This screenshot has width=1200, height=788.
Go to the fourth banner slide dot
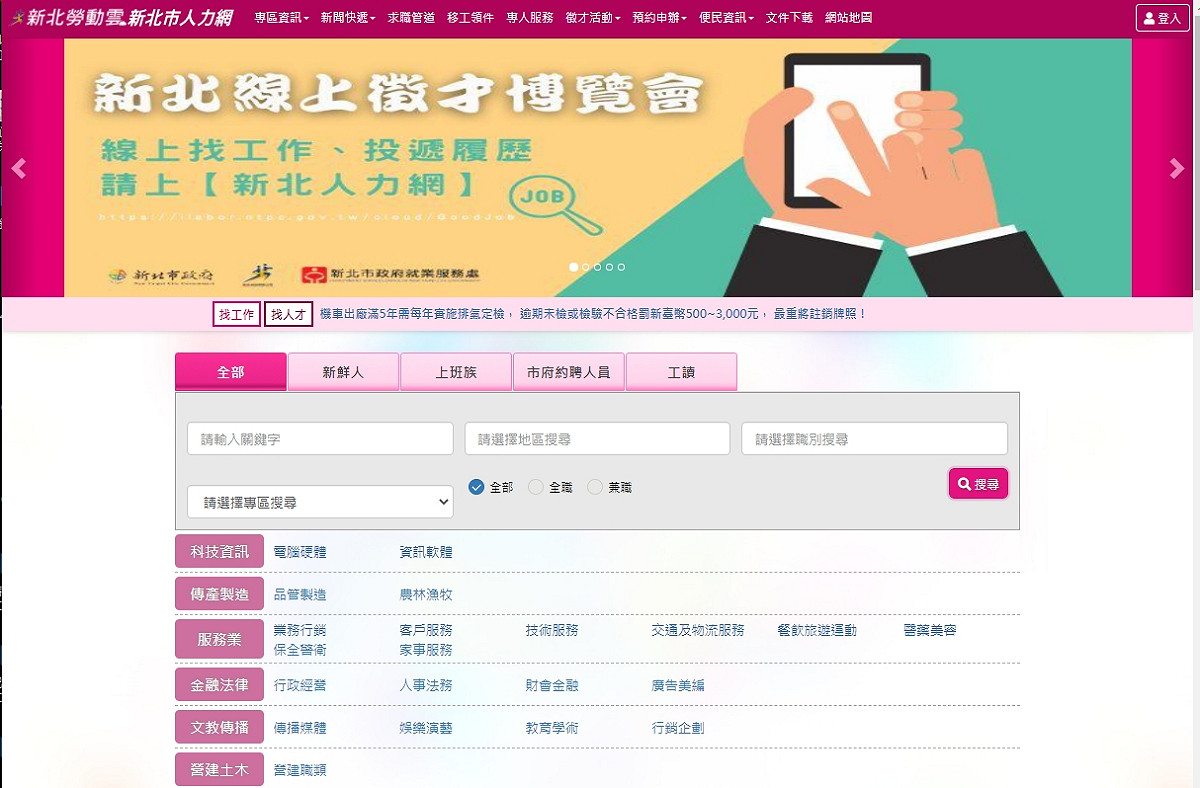pos(609,267)
